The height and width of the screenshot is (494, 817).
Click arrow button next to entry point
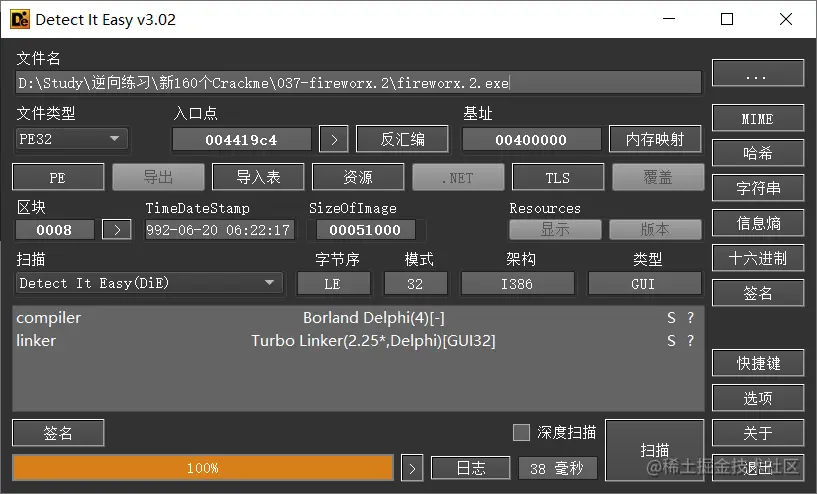click(x=333, y=140)
